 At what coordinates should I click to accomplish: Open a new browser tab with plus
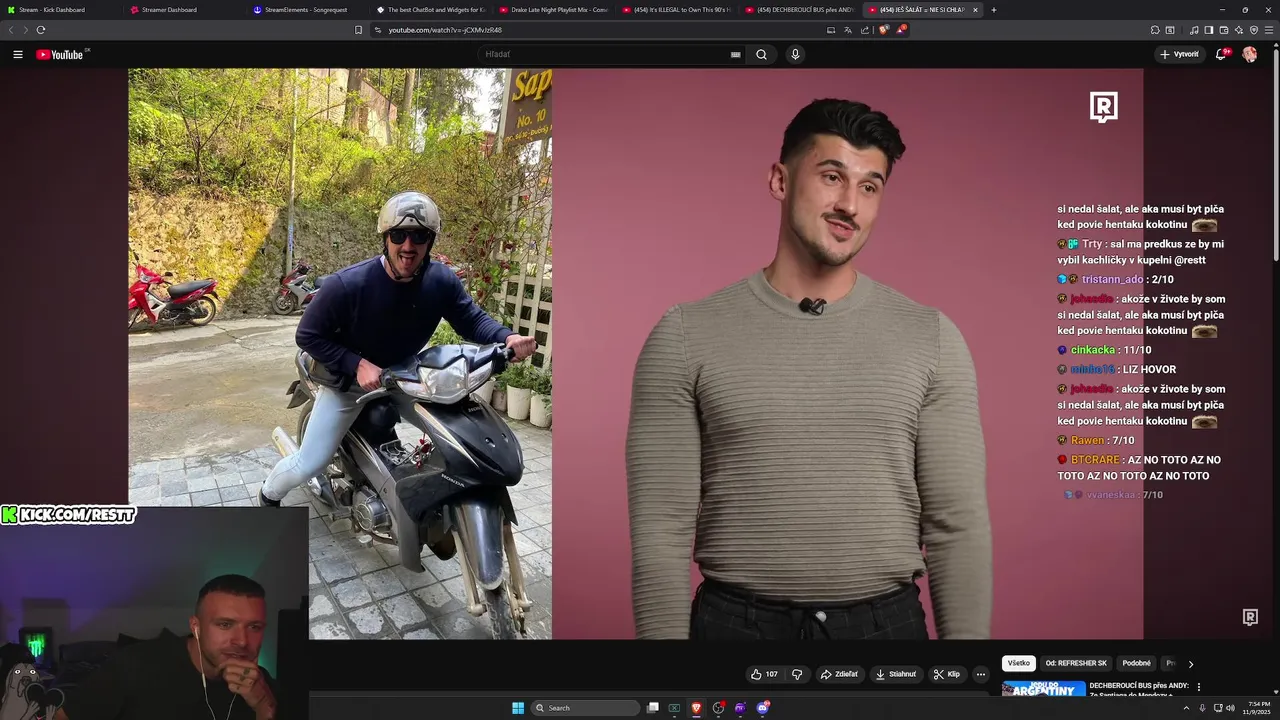pyautogui.click(x=993, y=10)
